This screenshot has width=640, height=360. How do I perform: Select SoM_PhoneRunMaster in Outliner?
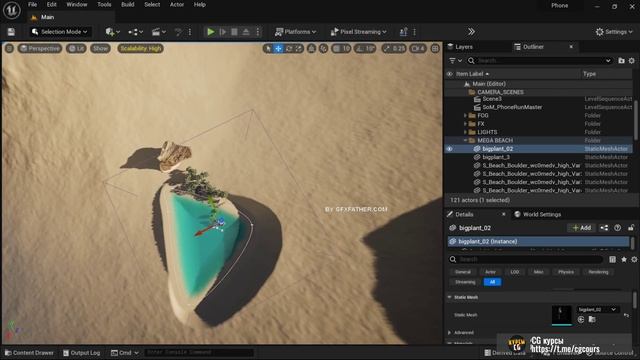tap(512, 107)
